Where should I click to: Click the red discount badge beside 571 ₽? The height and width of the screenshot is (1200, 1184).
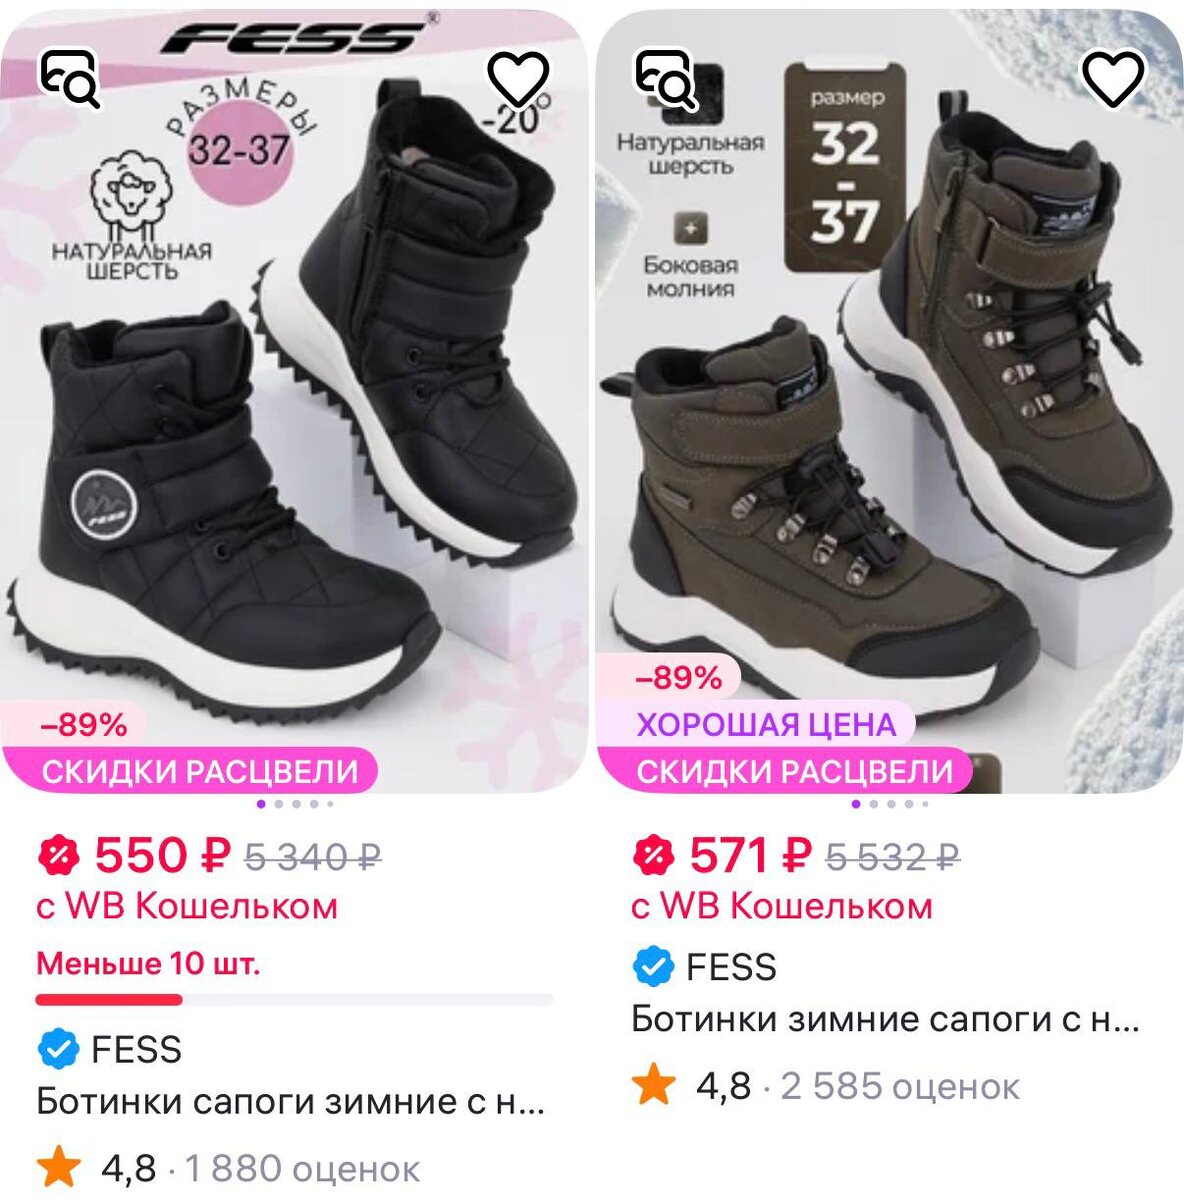click(653, 856)
